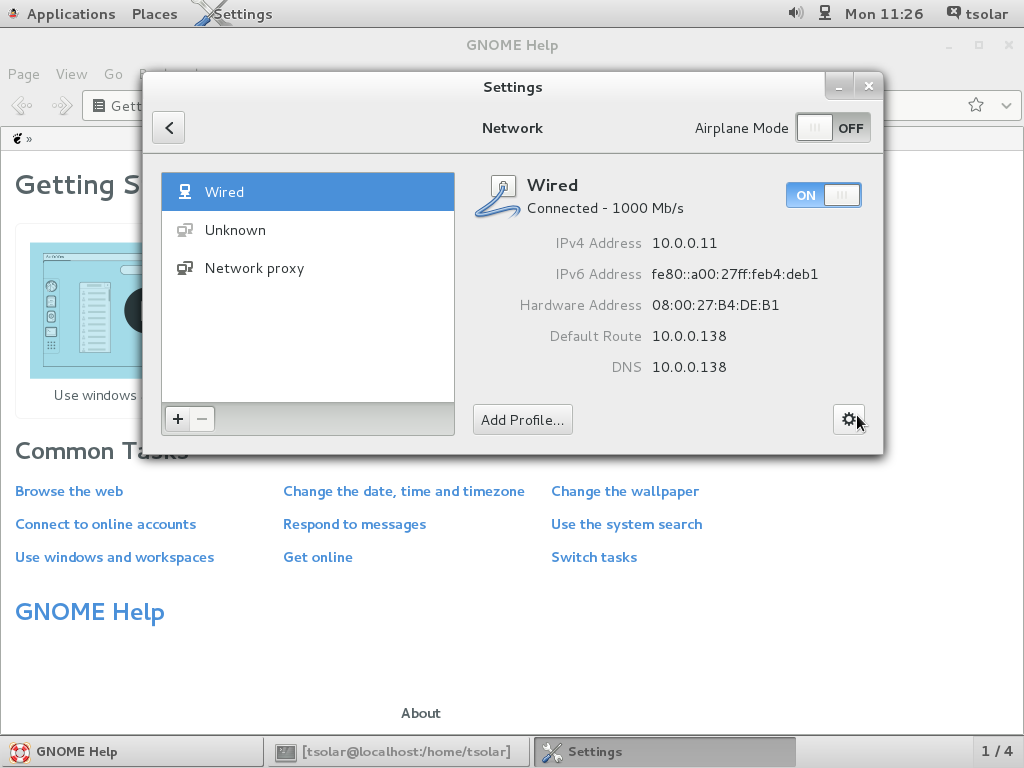Viewport: 1024px width, 768px height.
Task: Open the Page menu in GNOME Help
Action: coord(24,74)
